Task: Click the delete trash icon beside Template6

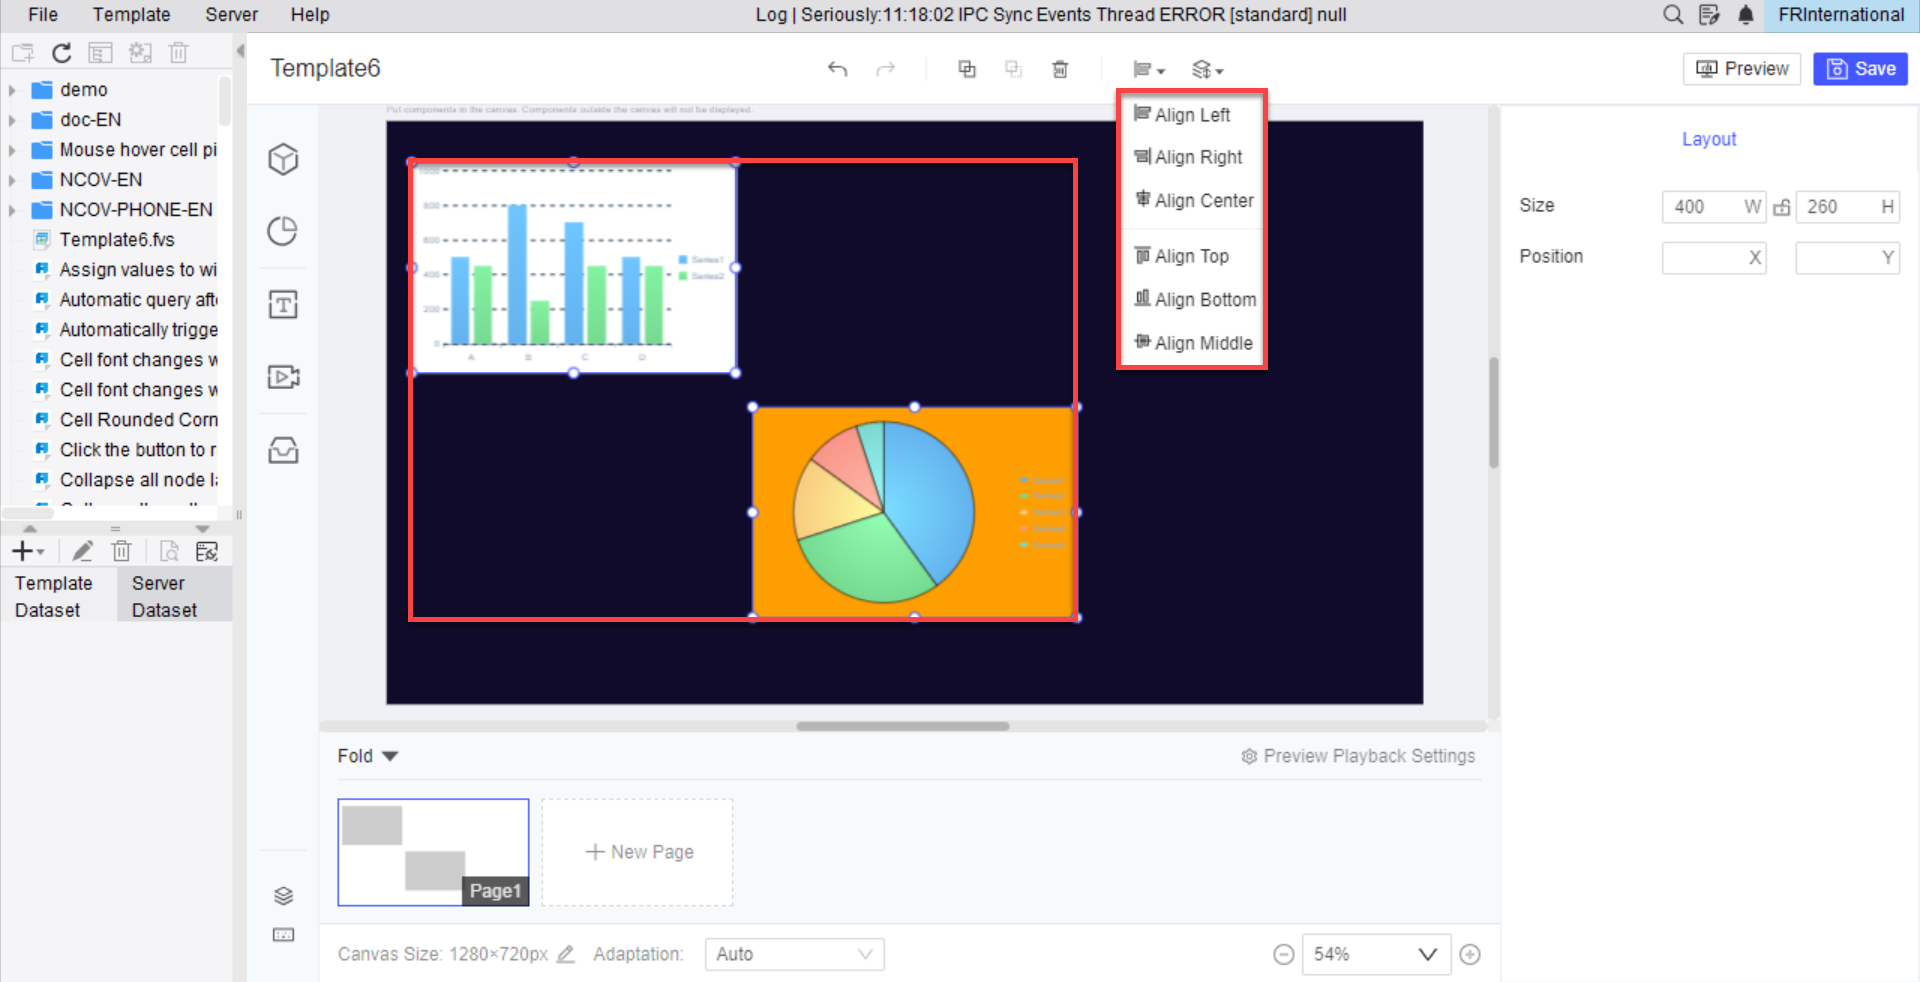Action: (1060, 69)
